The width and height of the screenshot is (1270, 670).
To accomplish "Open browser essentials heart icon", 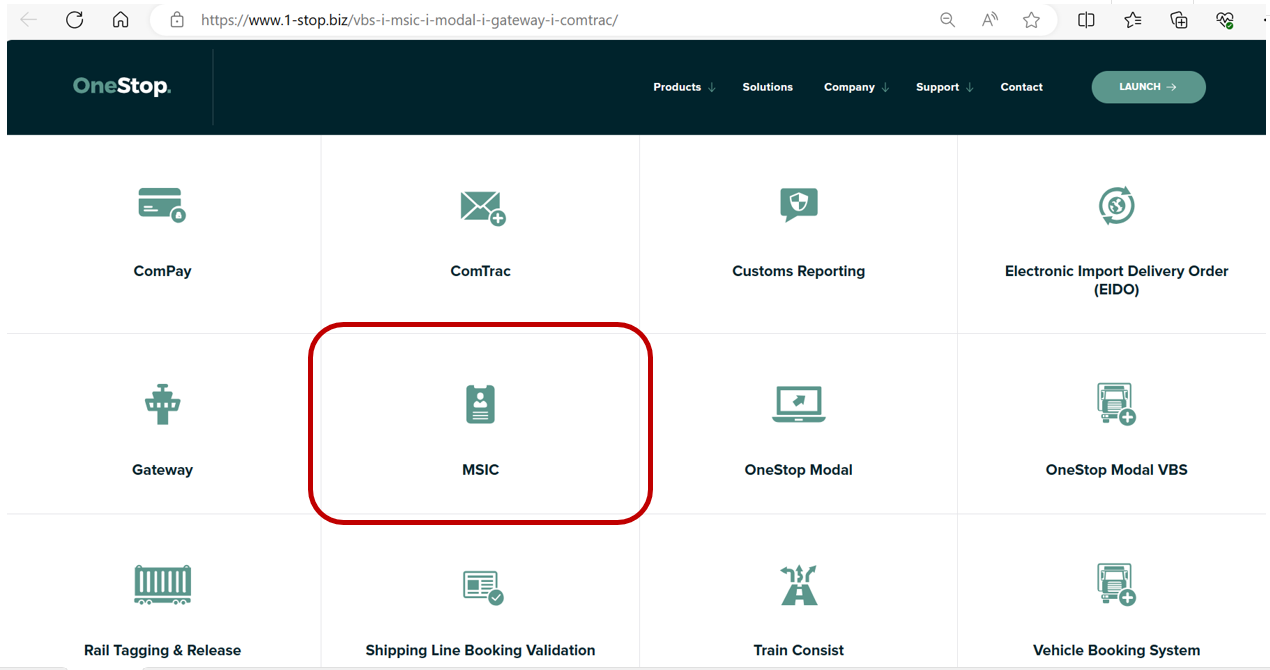I will [x=1225, y=20].
